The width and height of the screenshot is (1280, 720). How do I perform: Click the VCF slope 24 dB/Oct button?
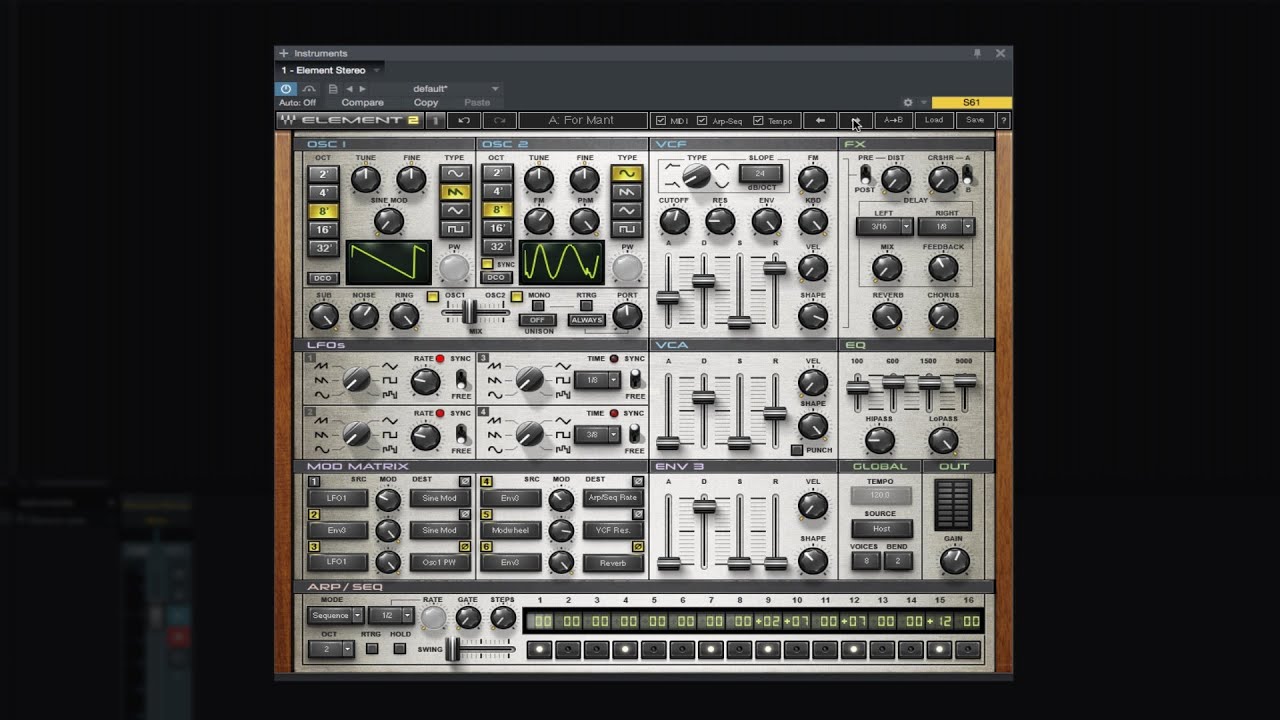(760, 174)
